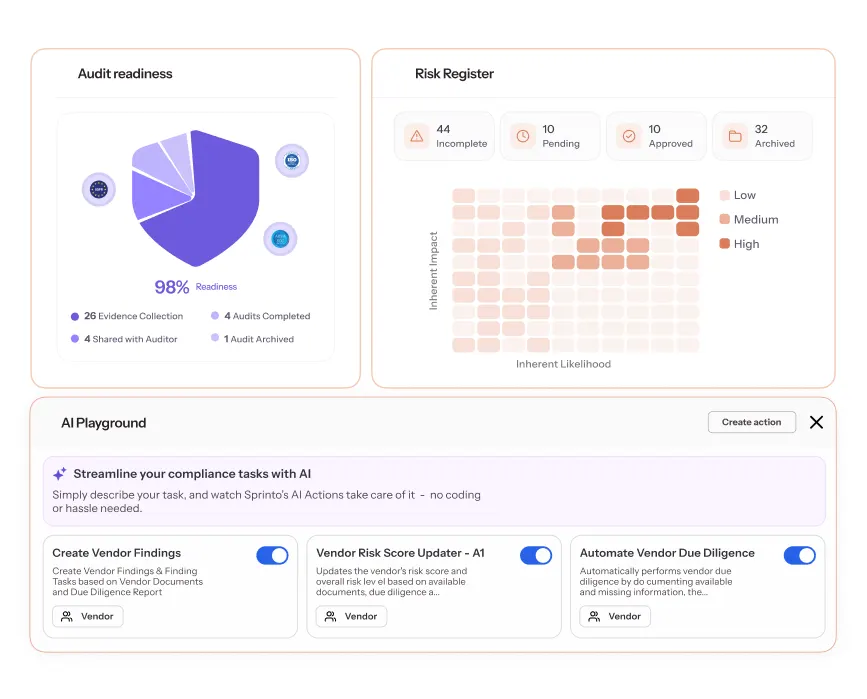Click the Automate Vendor Due Diligence title
This screenshot has width=867, height=699.
pyautogui.click(x=667, y=553)
